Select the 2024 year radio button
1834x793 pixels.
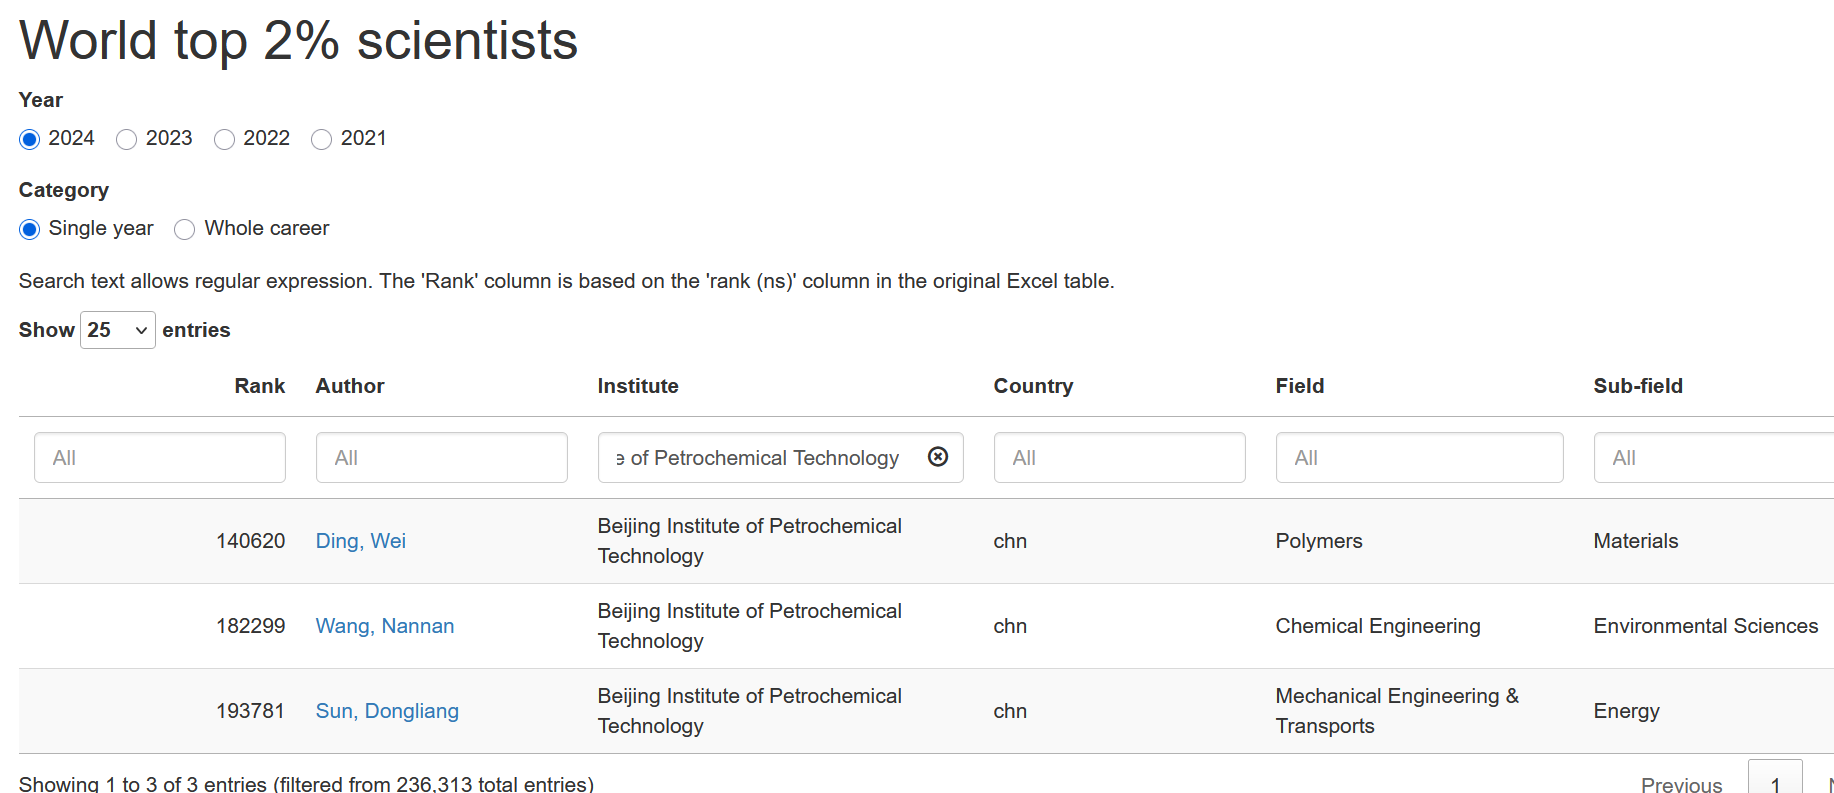(30, 139)
